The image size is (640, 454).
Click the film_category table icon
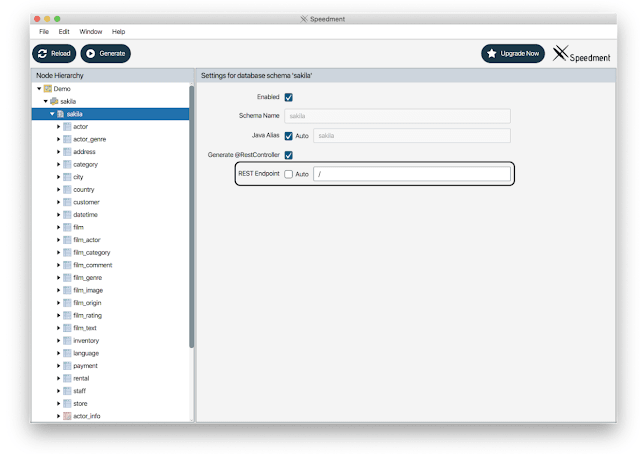(x=67, y=252)
